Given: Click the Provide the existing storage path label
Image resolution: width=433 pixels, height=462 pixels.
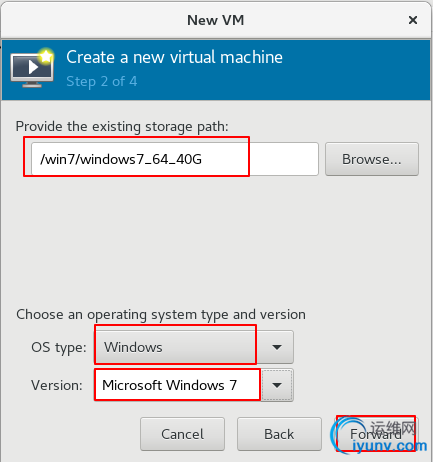Looking at the screenshot, I should 122,127.
